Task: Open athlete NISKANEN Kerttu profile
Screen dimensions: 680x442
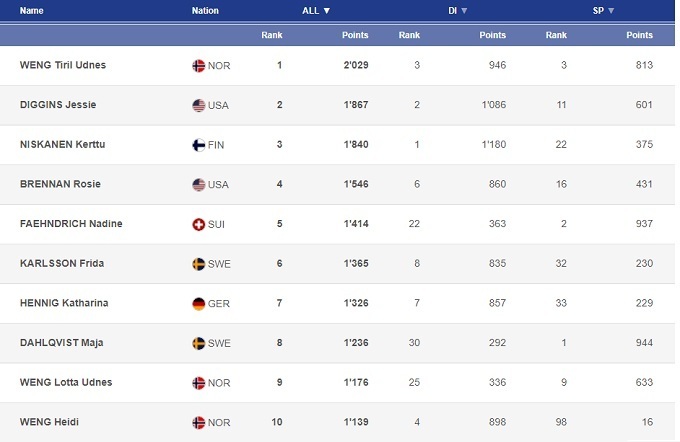Action: [x=62, y=145]
